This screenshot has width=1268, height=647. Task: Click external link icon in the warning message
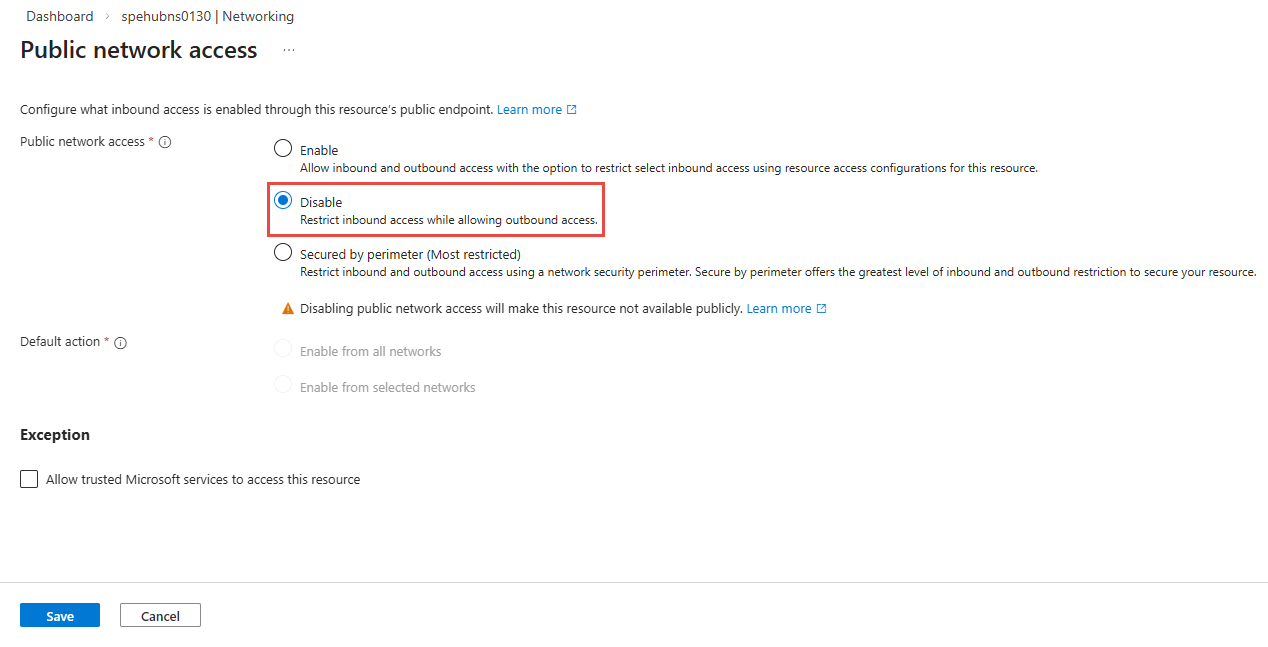[822, 309]
